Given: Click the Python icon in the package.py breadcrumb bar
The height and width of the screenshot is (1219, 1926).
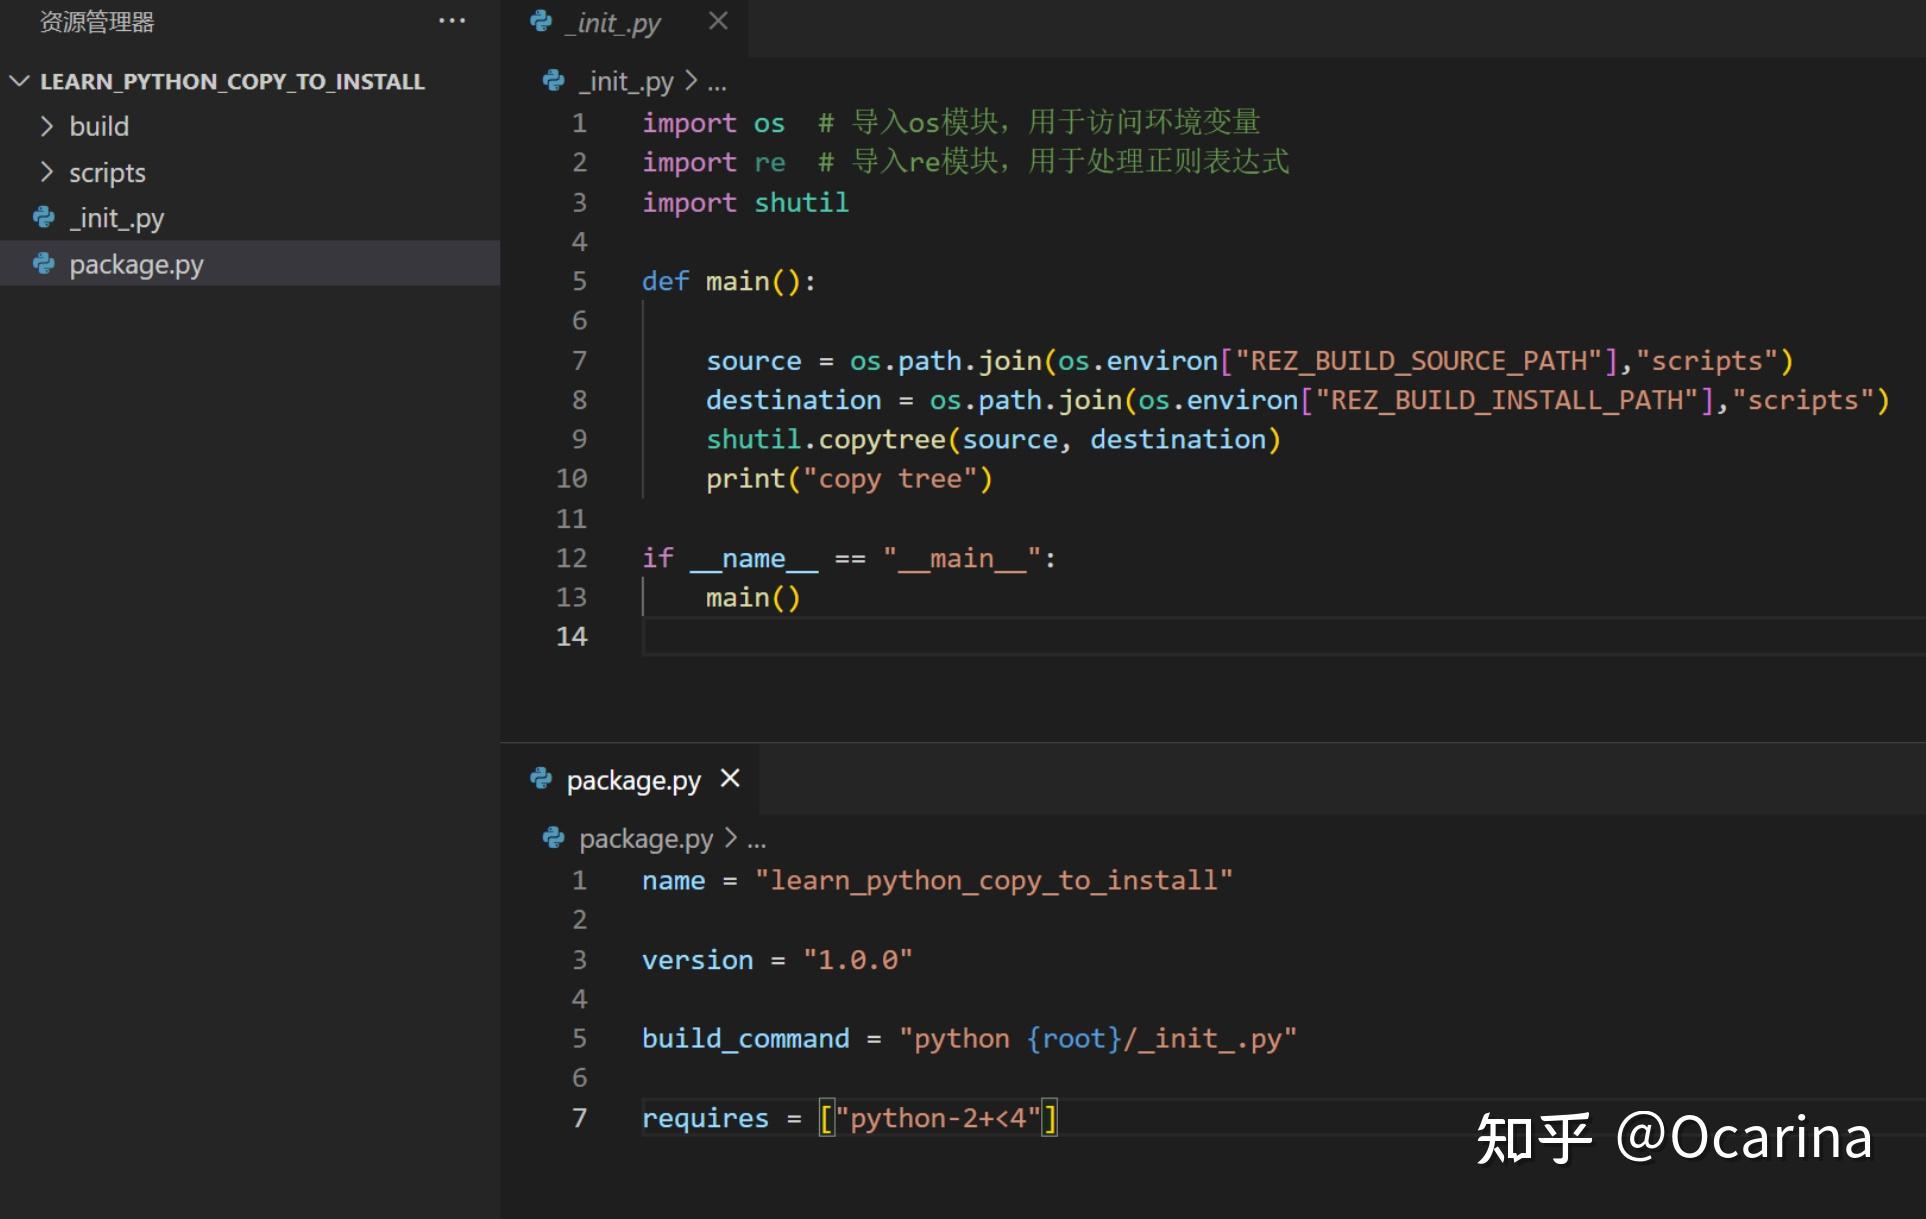Looking at the screenshot, I should coord(553,839).
